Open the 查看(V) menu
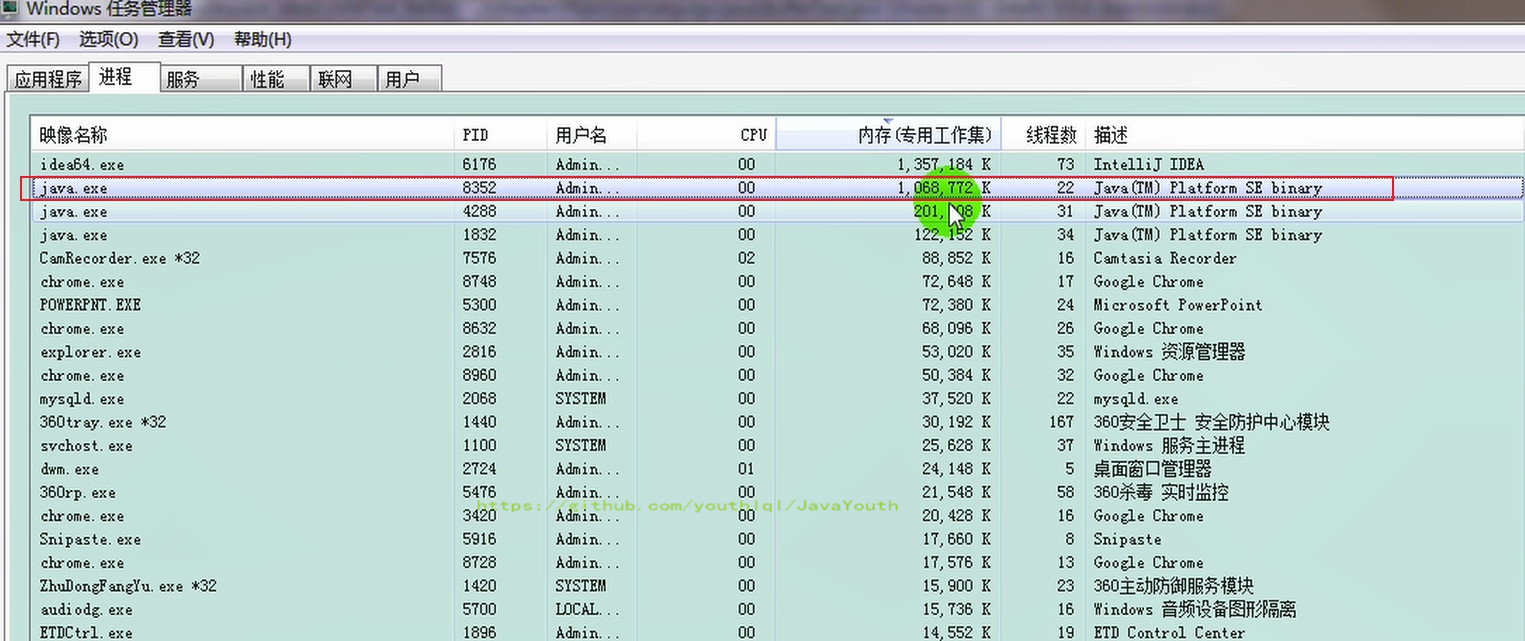1525x641 pixels. [186, 40]
